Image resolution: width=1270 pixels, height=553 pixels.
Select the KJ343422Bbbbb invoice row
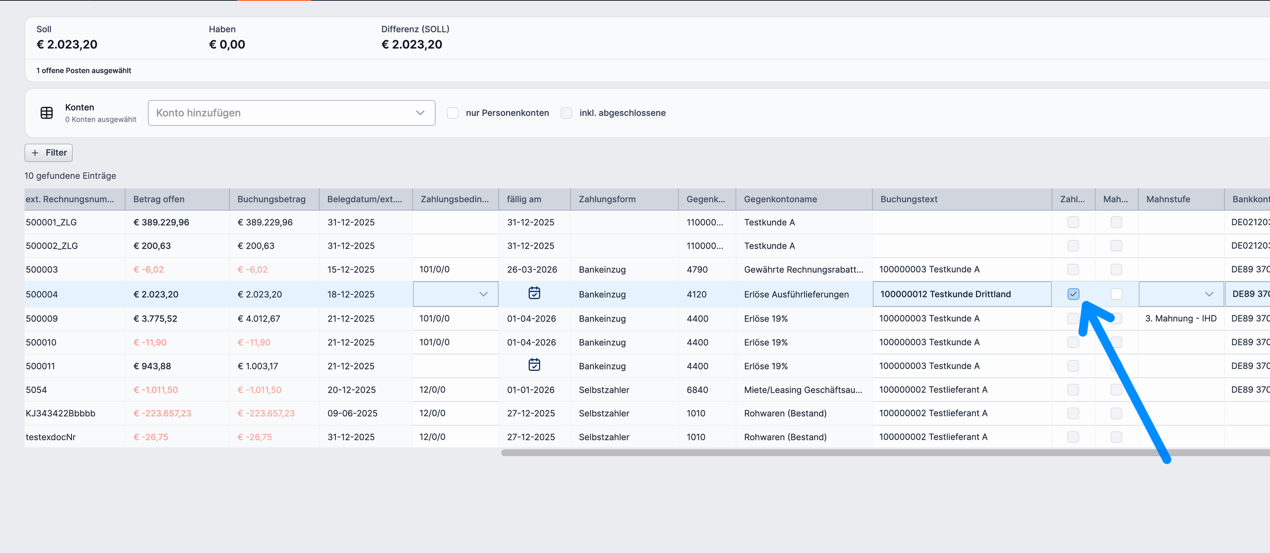(x=60, y=413)
